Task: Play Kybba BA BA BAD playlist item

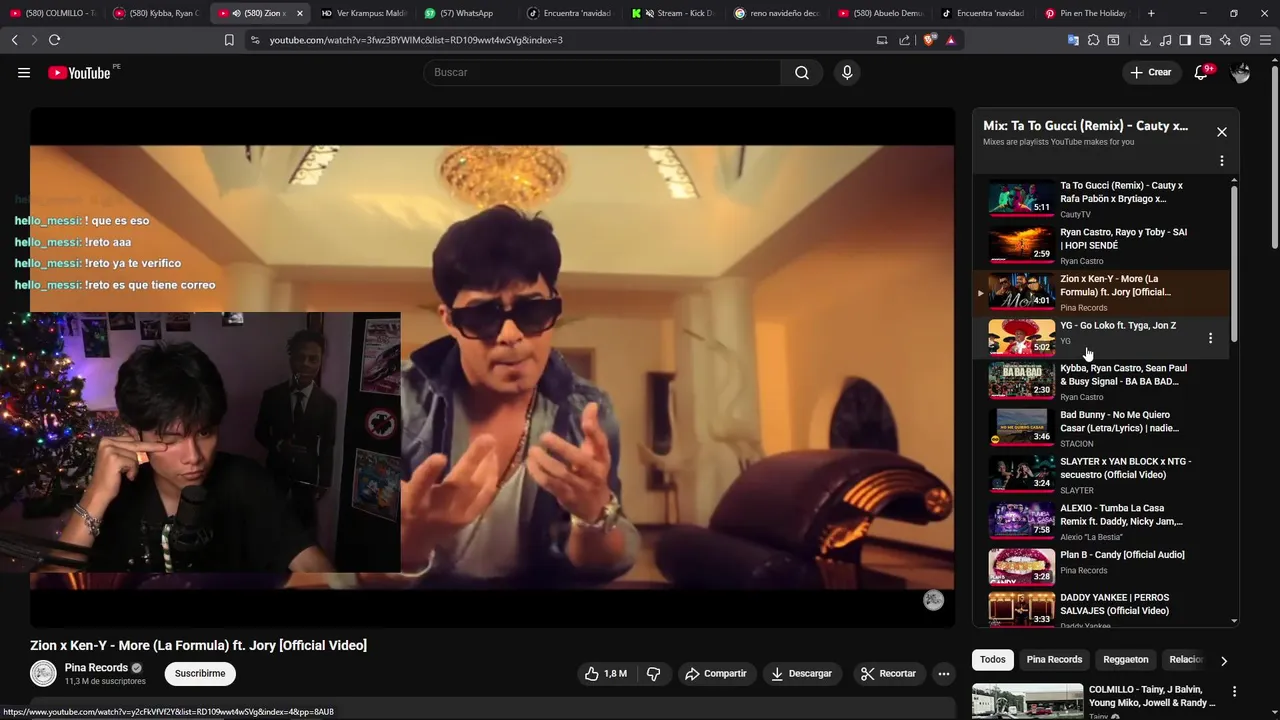Action: (x=1100, y=382)
